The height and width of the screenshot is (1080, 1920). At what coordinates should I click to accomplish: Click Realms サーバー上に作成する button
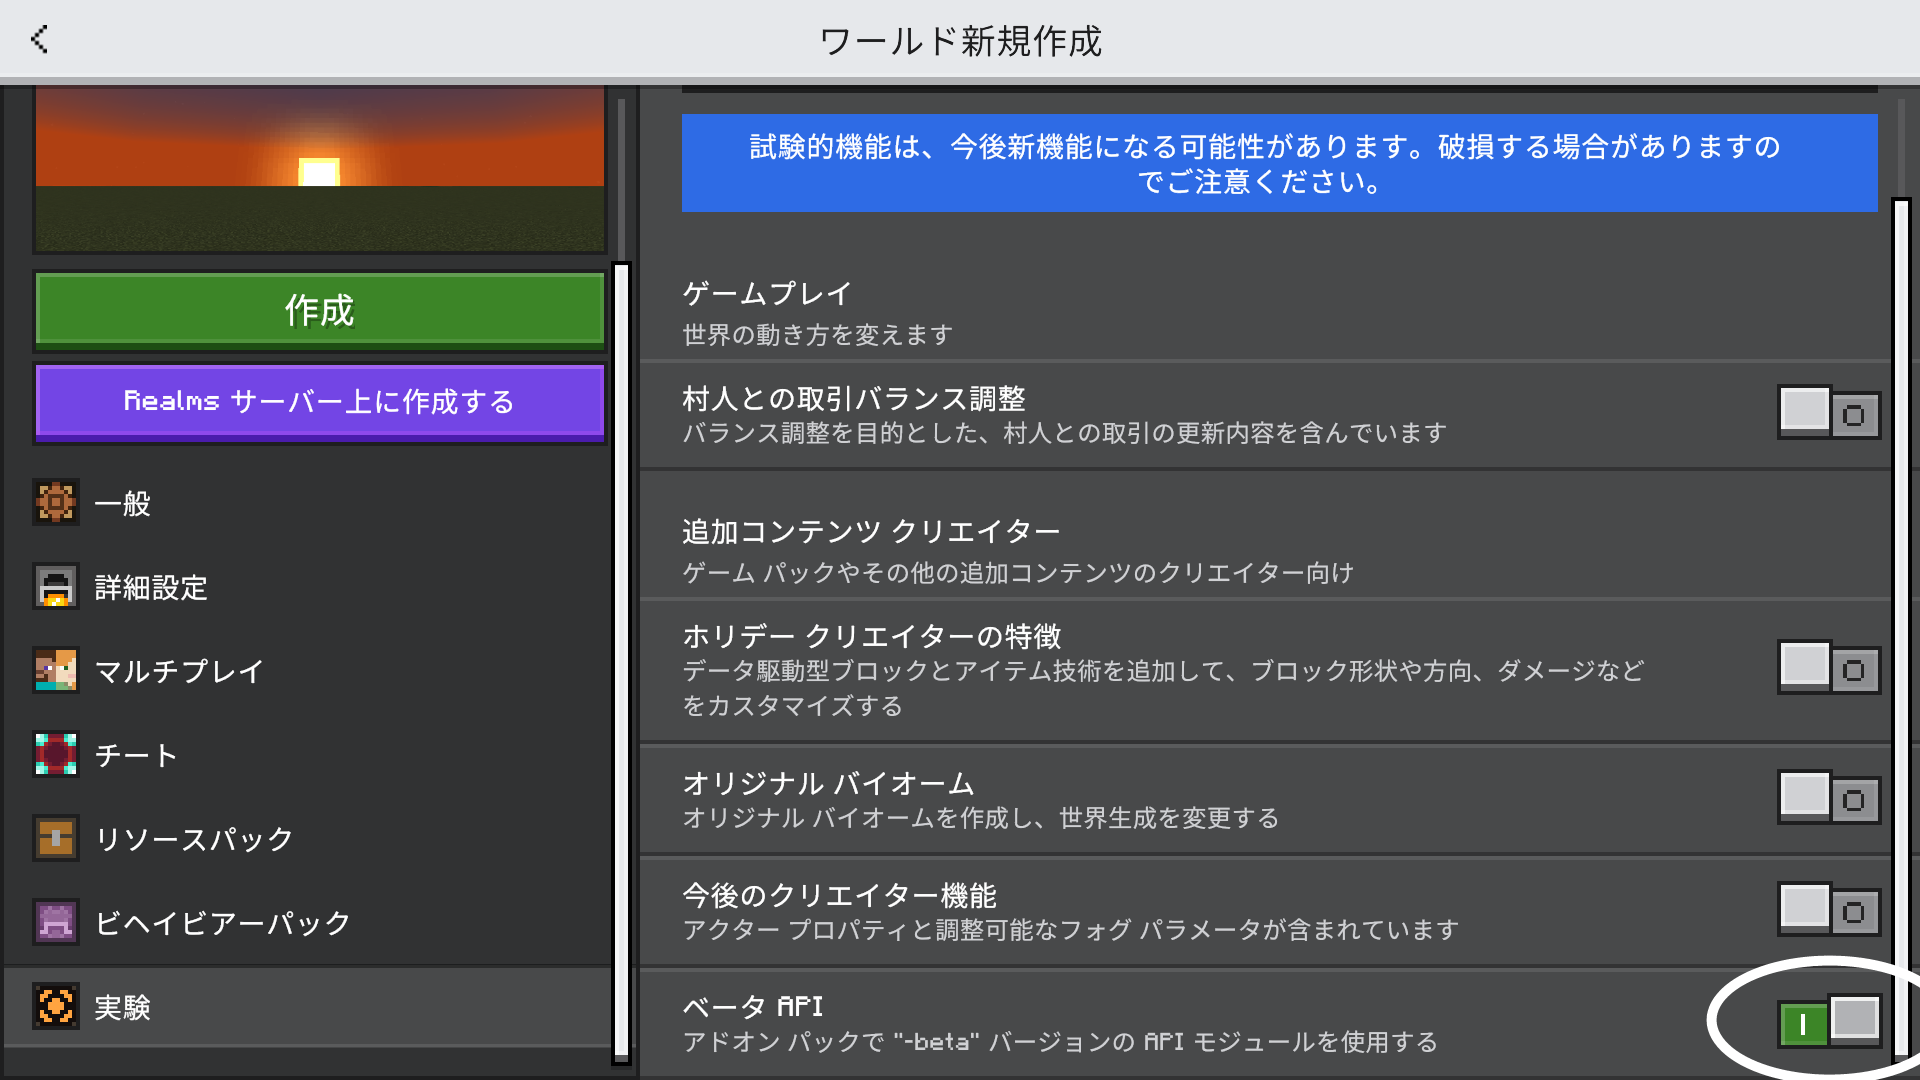point(320,402)
